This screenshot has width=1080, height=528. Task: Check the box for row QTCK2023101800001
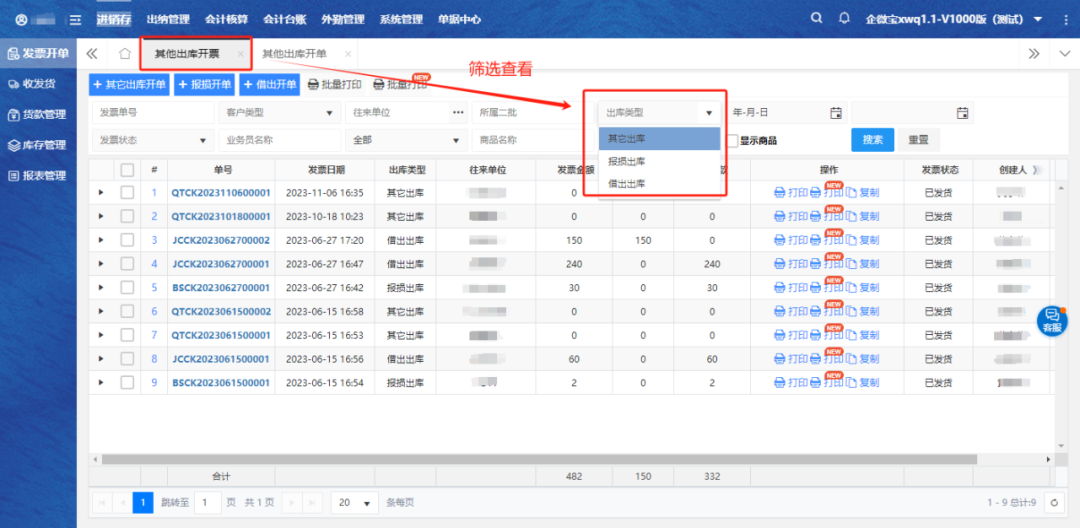click(127, 216)
